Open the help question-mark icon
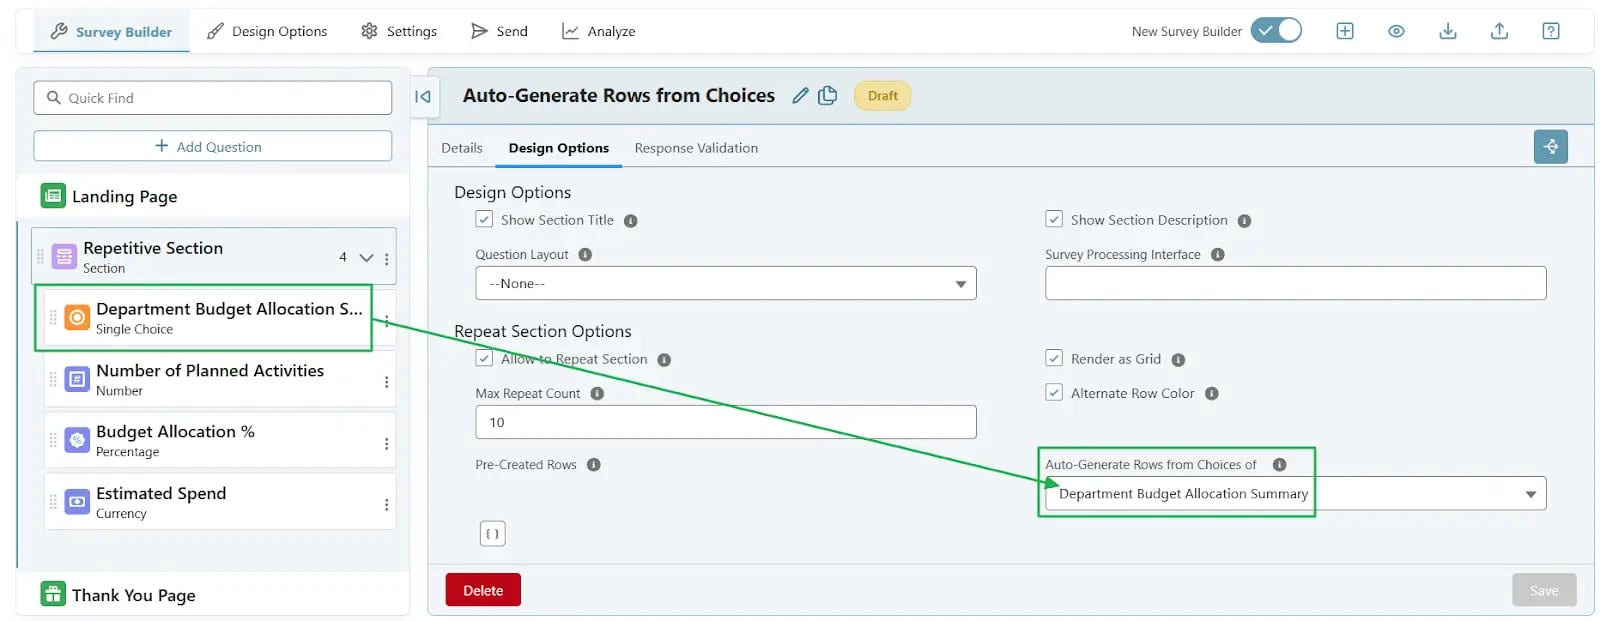 point(1551,31)
